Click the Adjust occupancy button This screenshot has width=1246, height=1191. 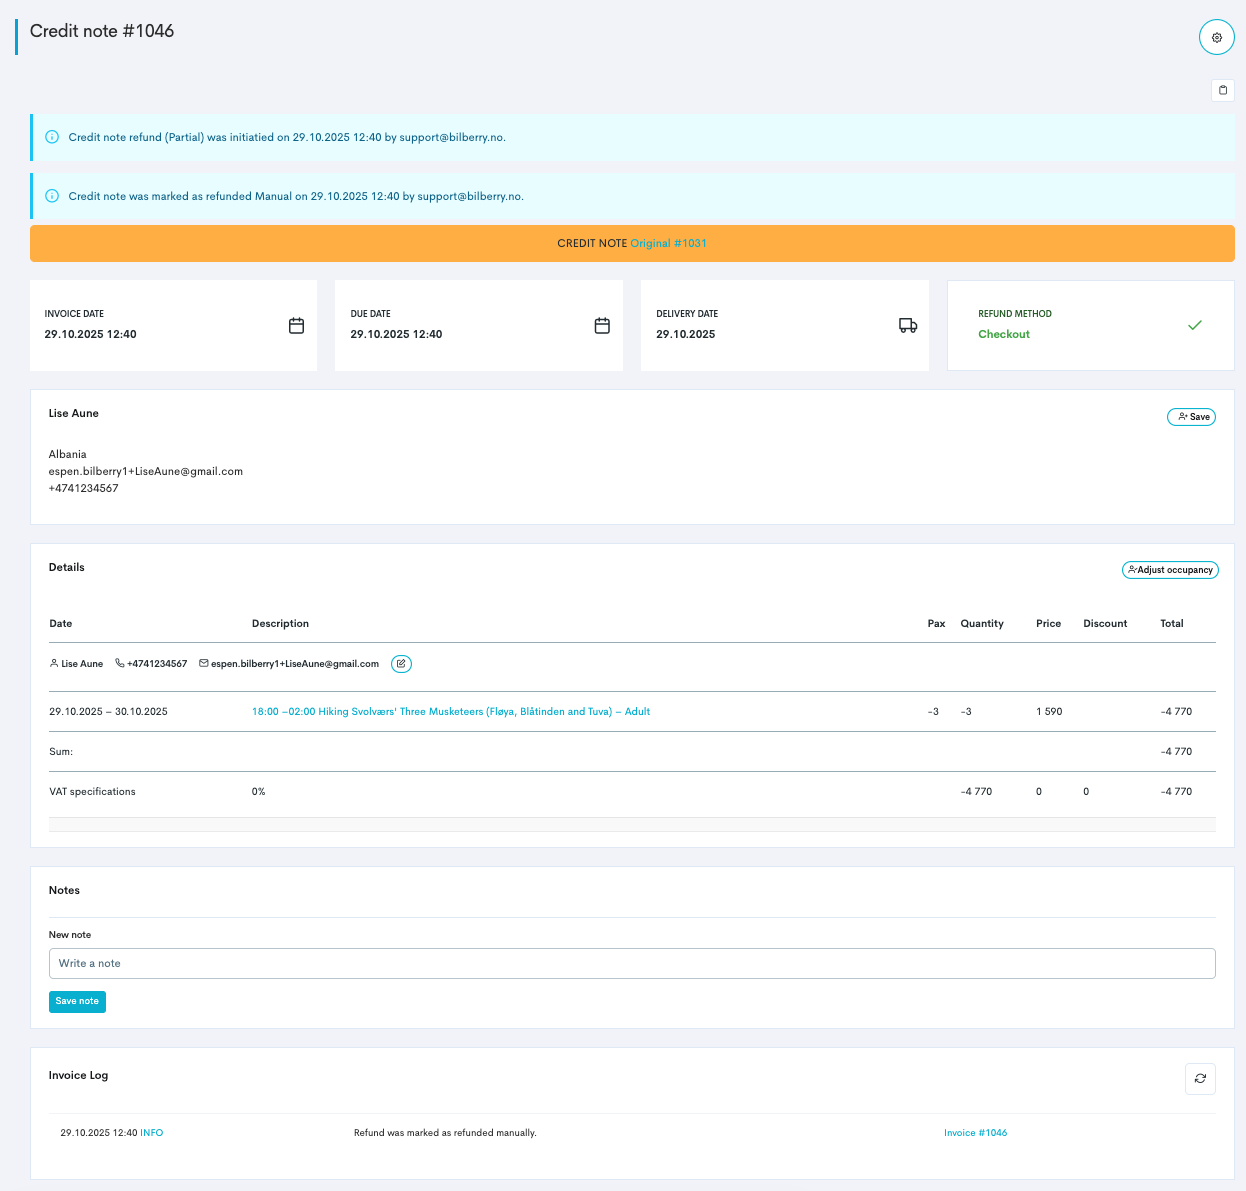(1170, 570)
